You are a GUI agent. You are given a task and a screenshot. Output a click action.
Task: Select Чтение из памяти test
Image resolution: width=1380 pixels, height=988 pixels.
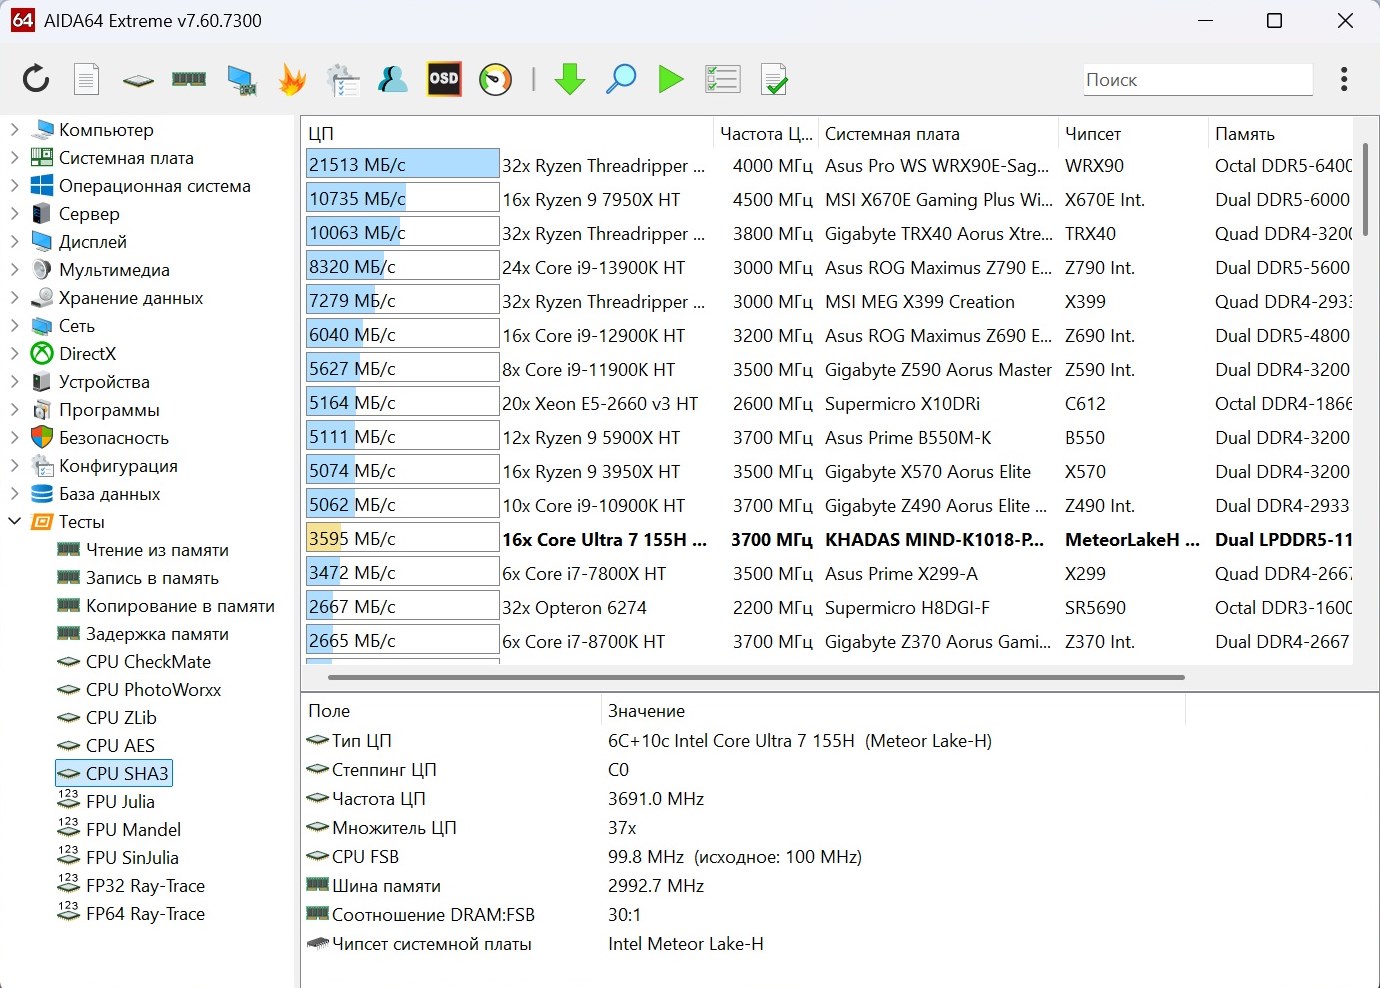[x=157, y=550]
